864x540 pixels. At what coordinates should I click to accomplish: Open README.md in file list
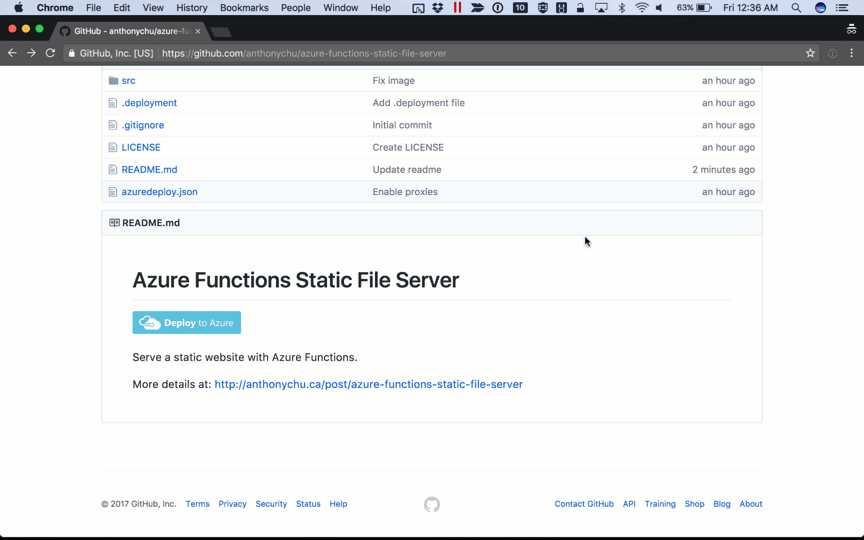point(149,170)
